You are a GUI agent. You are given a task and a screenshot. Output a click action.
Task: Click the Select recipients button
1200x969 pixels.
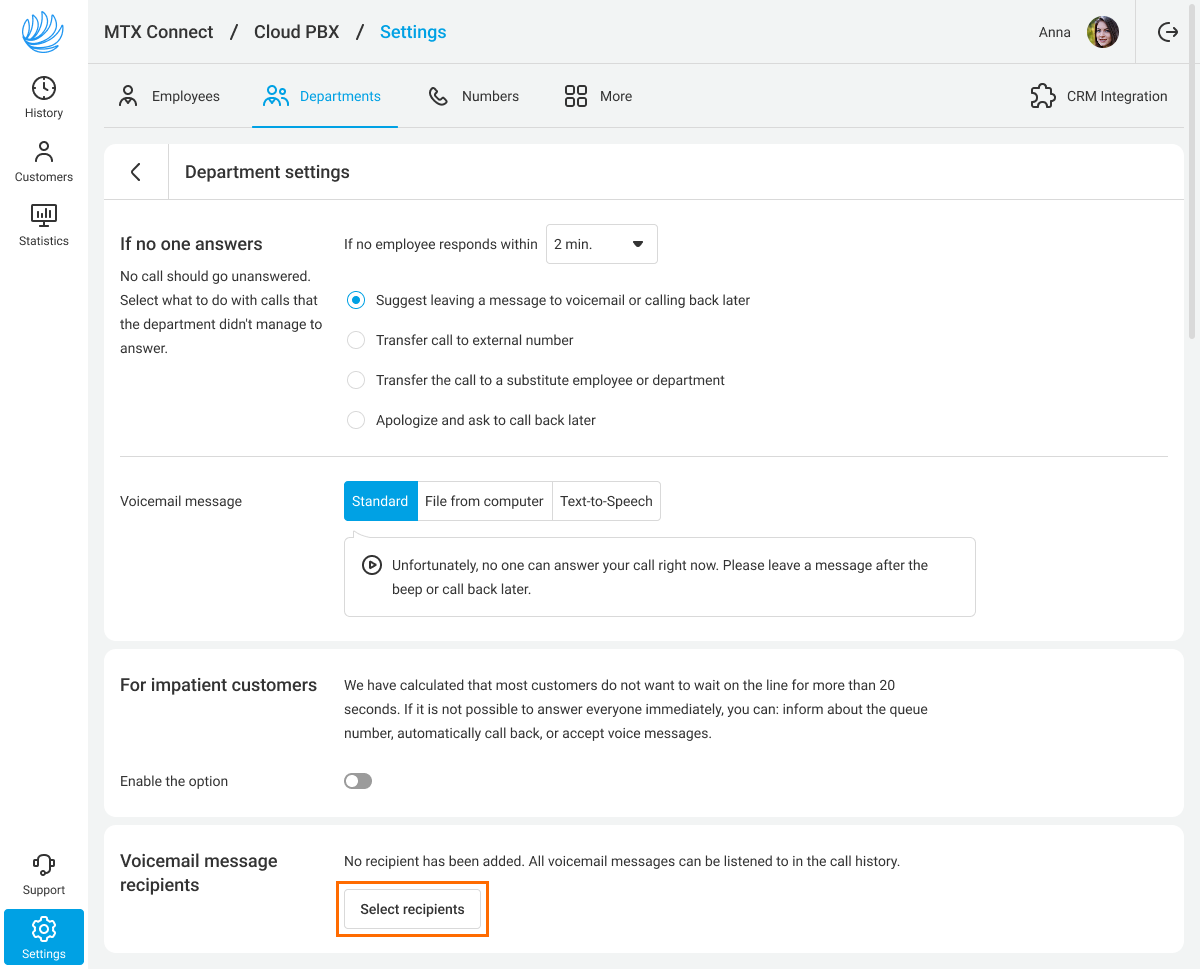412,909
